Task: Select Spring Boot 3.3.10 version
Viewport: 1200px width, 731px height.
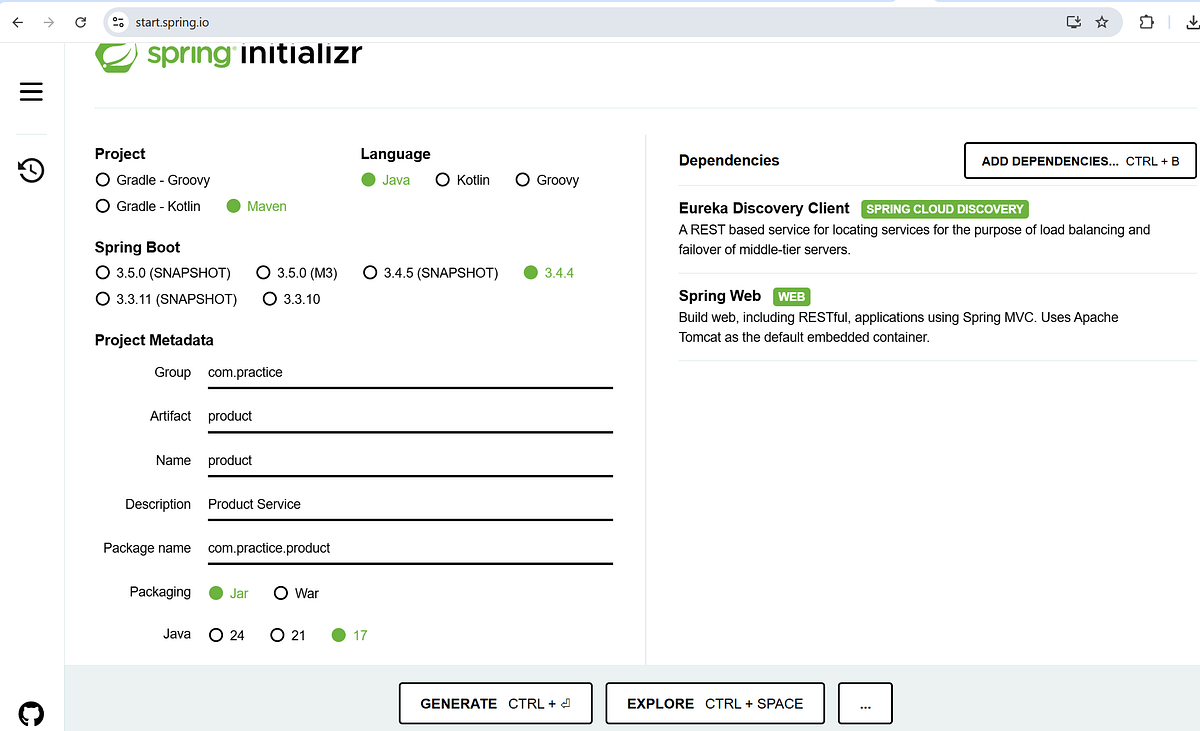Action: coord(291,299)
